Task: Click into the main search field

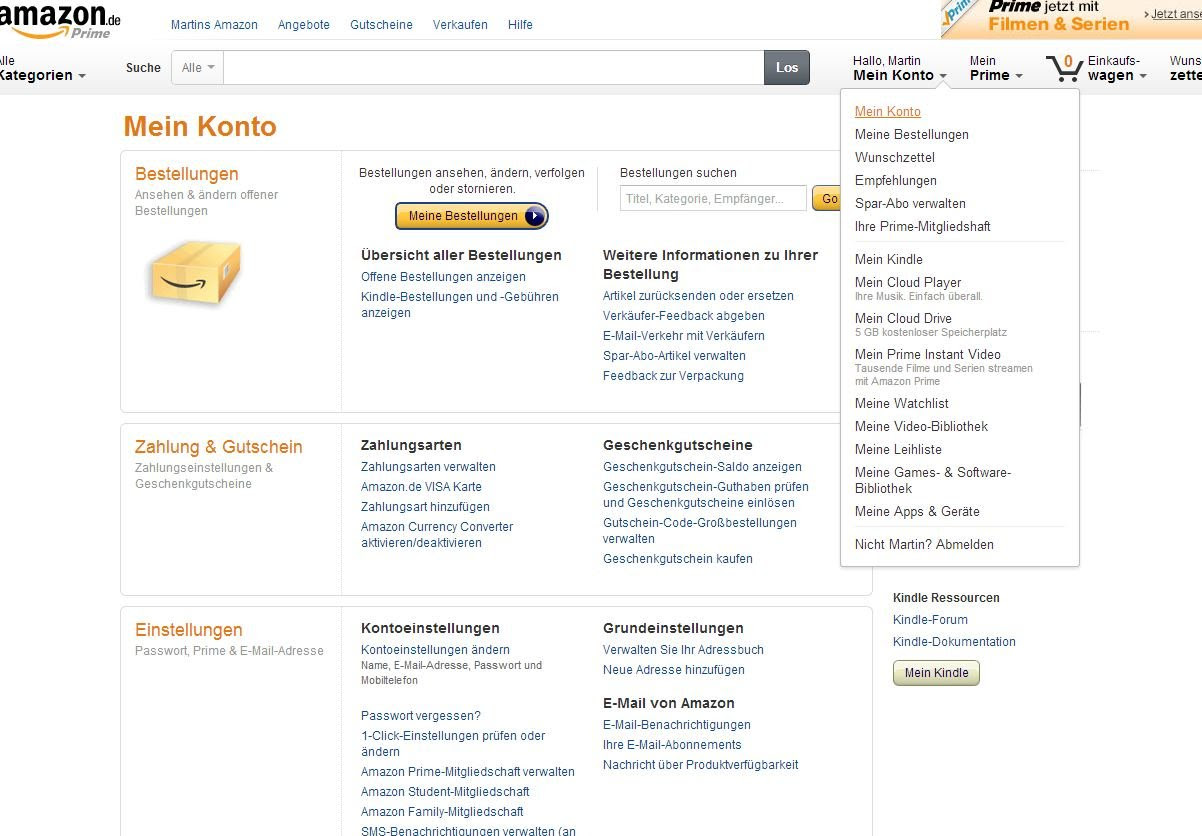Action: [x=494, y=68]
